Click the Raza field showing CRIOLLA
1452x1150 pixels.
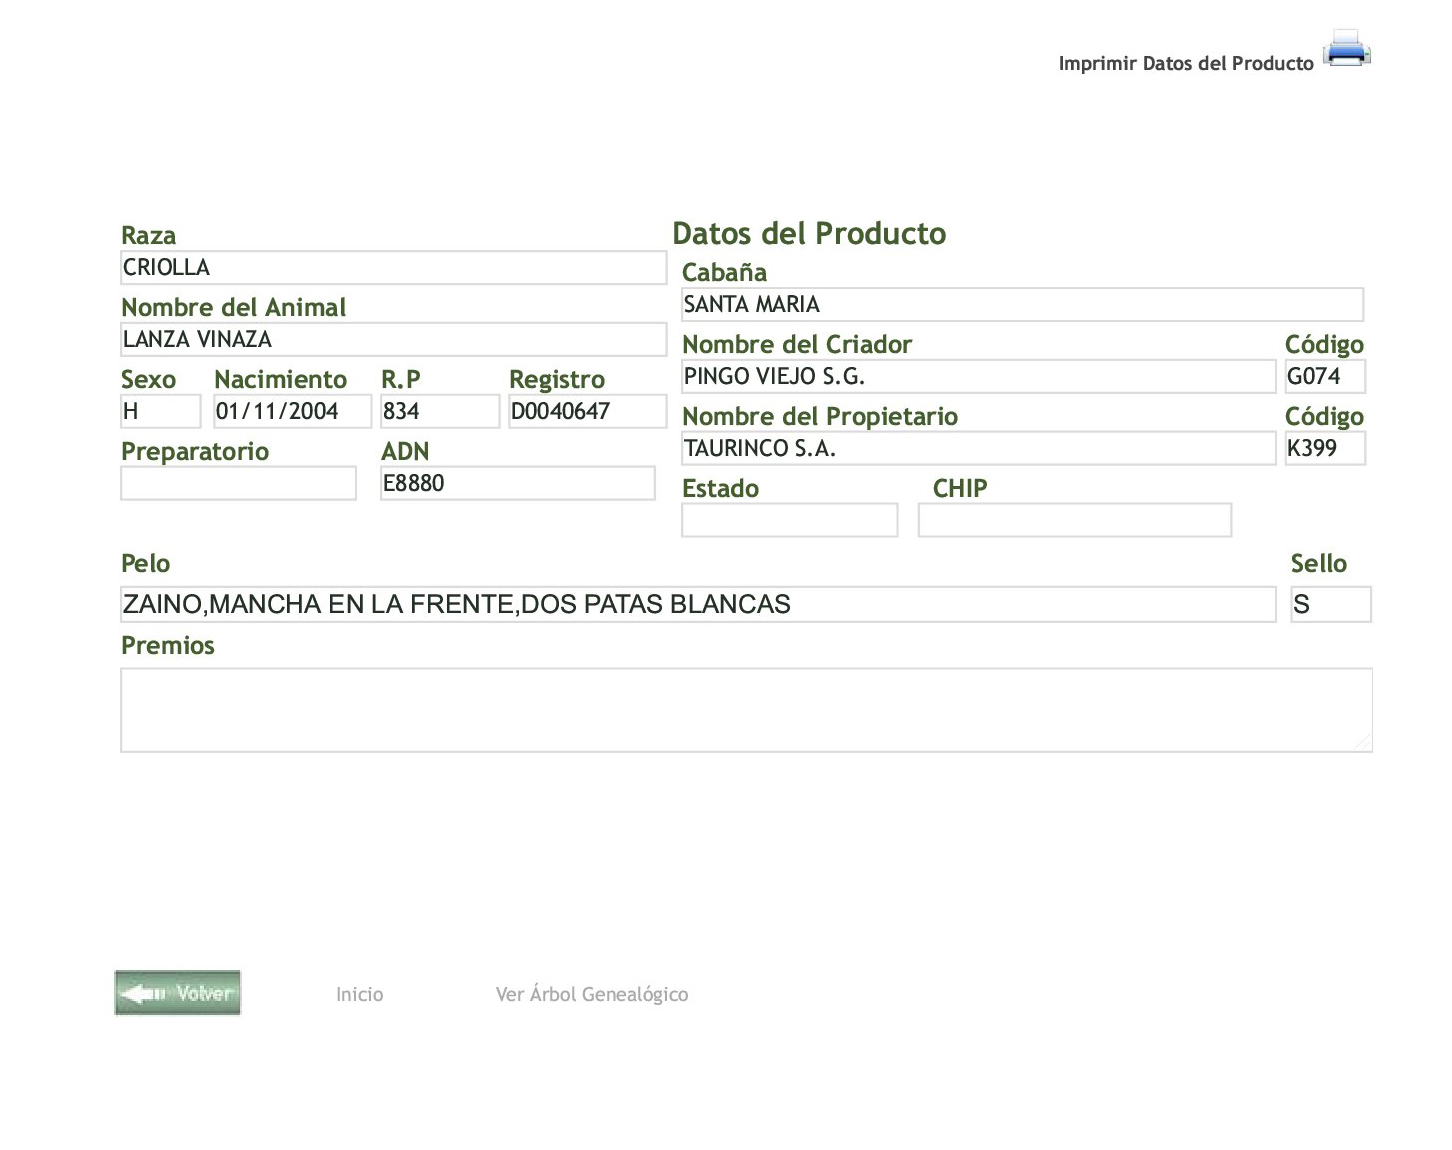coord(393,268)
